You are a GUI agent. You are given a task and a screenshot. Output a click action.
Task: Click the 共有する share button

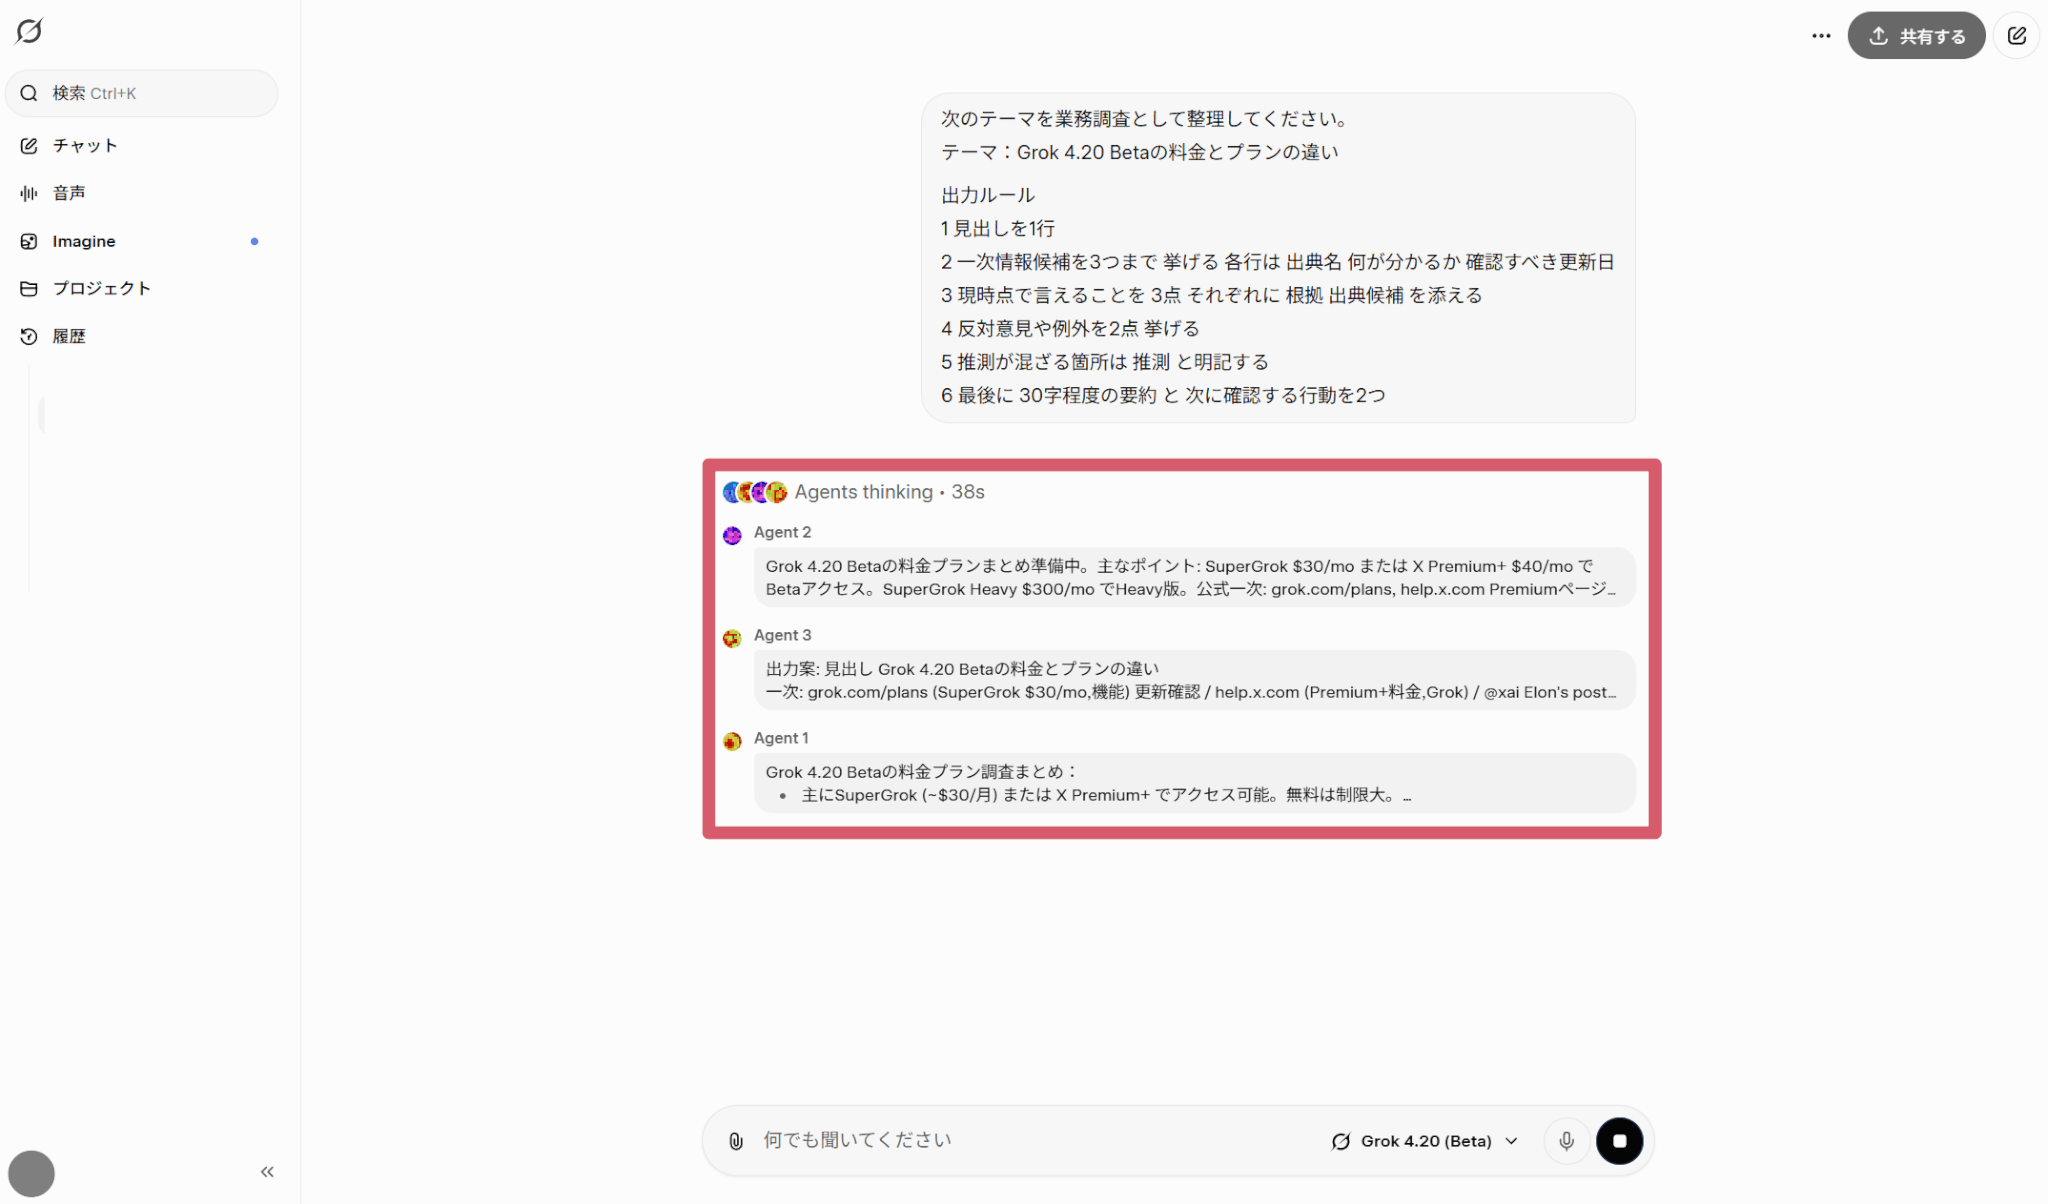coord(1915,36)
